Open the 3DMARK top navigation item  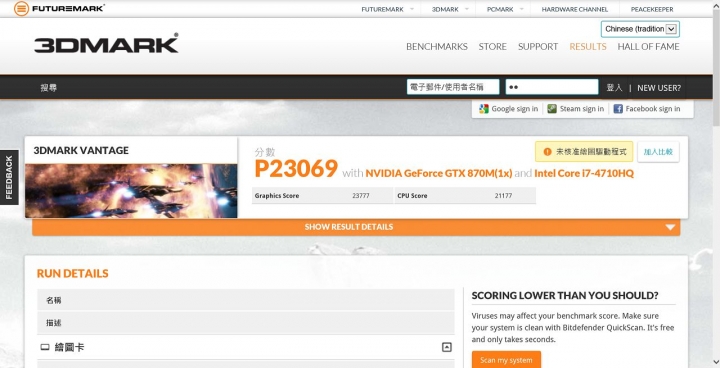(x=445, y=9)
